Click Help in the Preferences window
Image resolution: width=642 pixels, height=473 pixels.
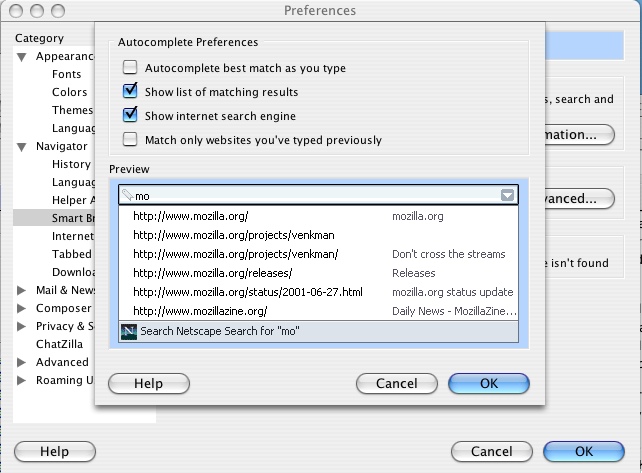tap(55, 452)
